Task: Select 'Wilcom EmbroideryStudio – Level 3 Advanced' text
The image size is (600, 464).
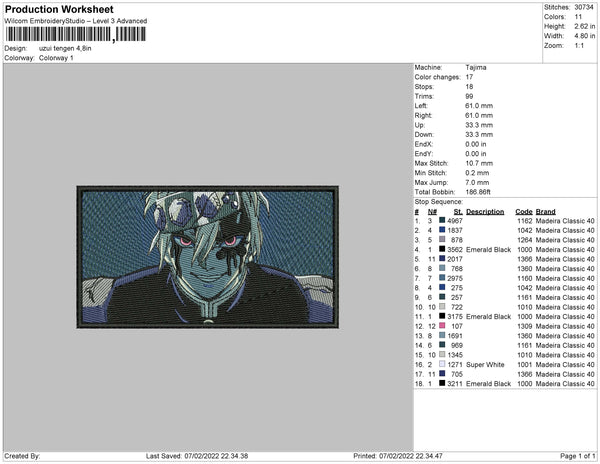Action: tap(76, 21)
